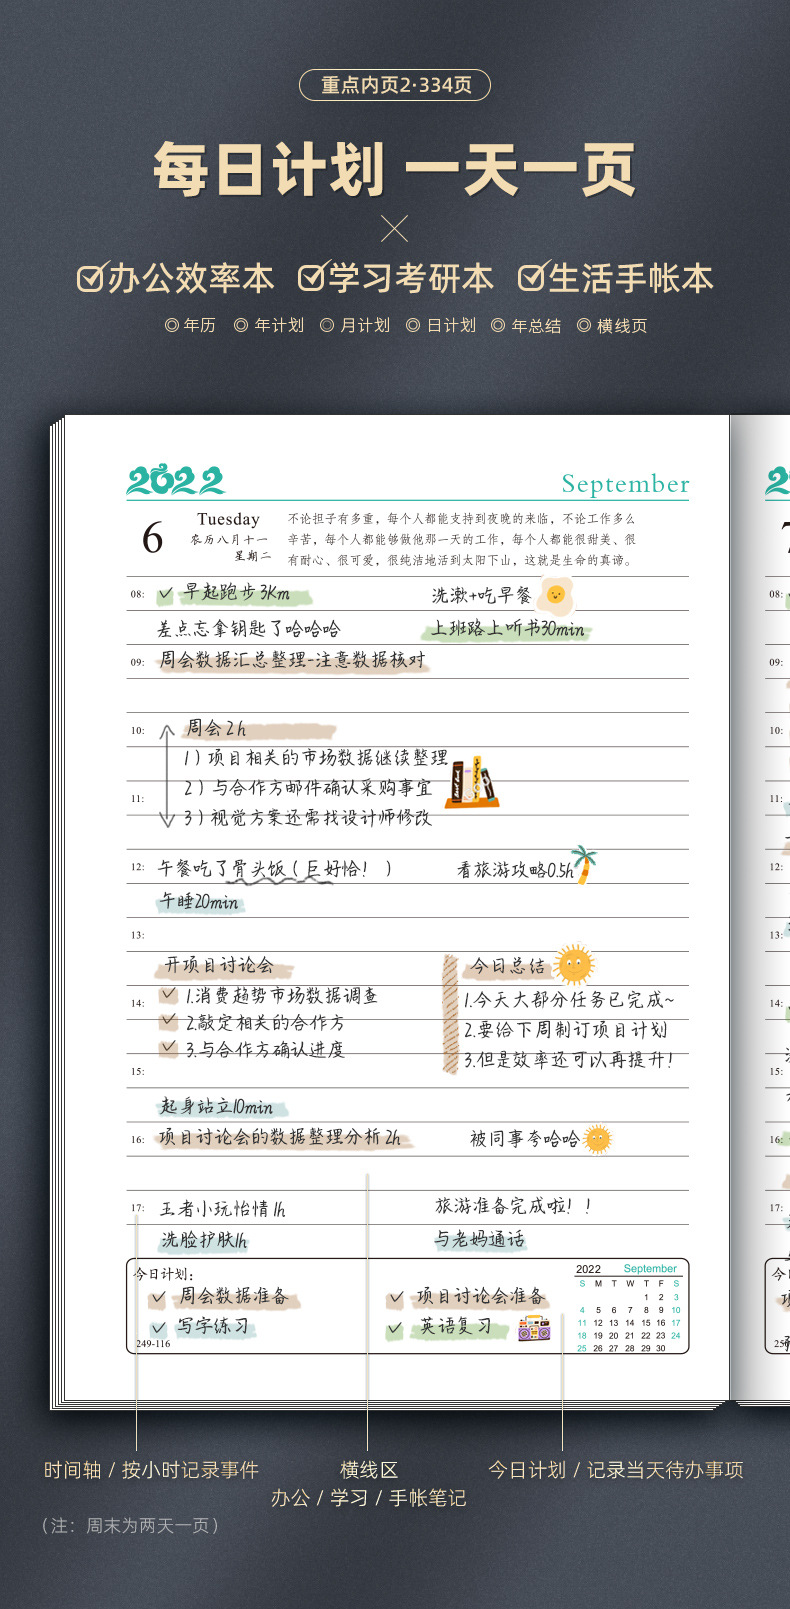
Task: Click the fried egg sticker beside 洗漱+吃早餐
Action: pyautogui.click(x=554, y=594)
